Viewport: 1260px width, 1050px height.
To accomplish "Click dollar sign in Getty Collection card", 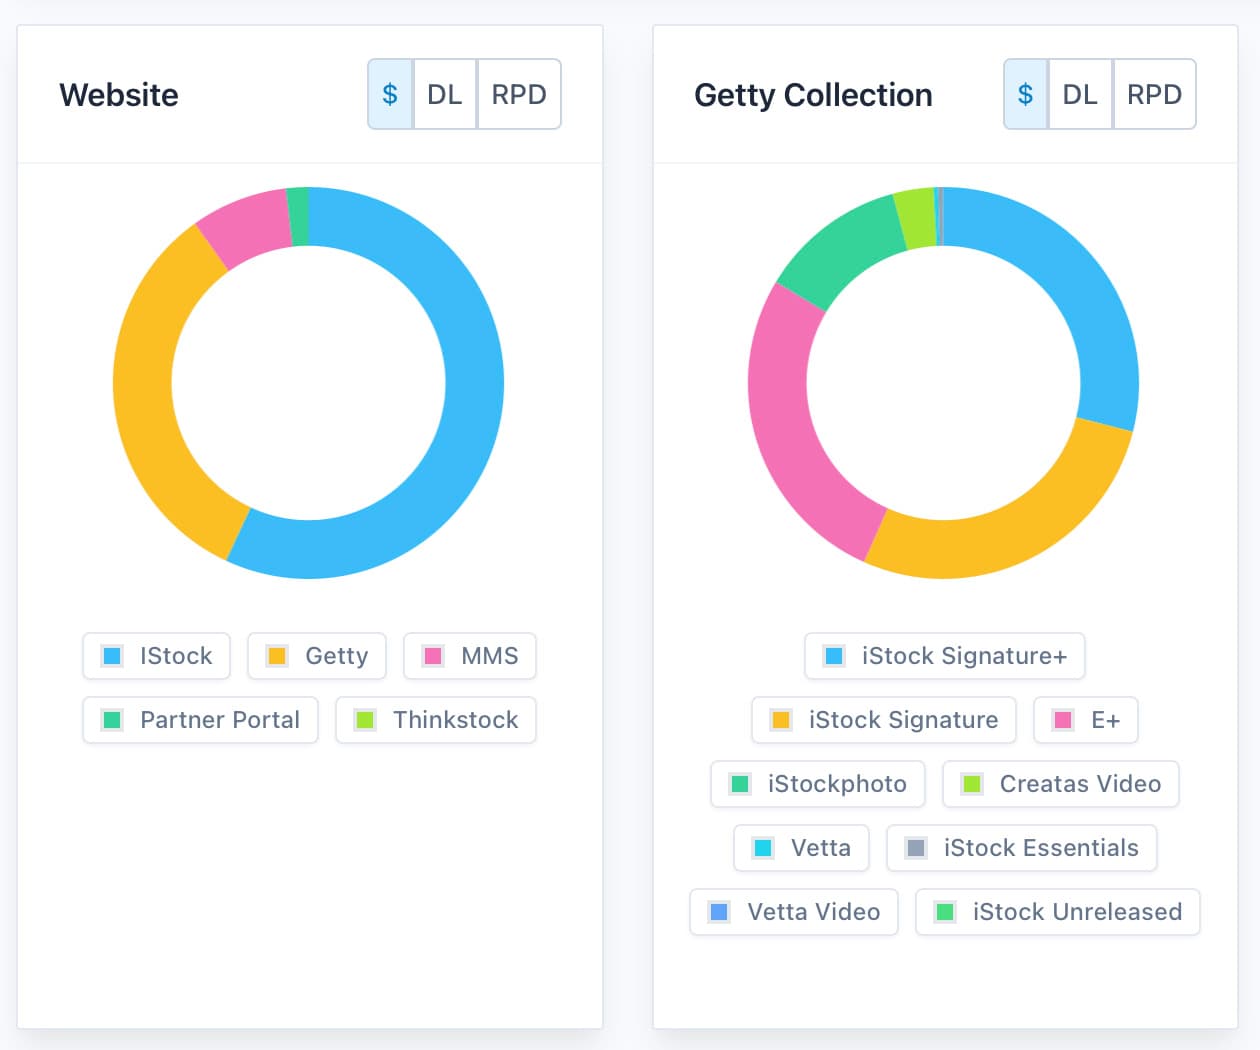I will [x=1025, y=95].
